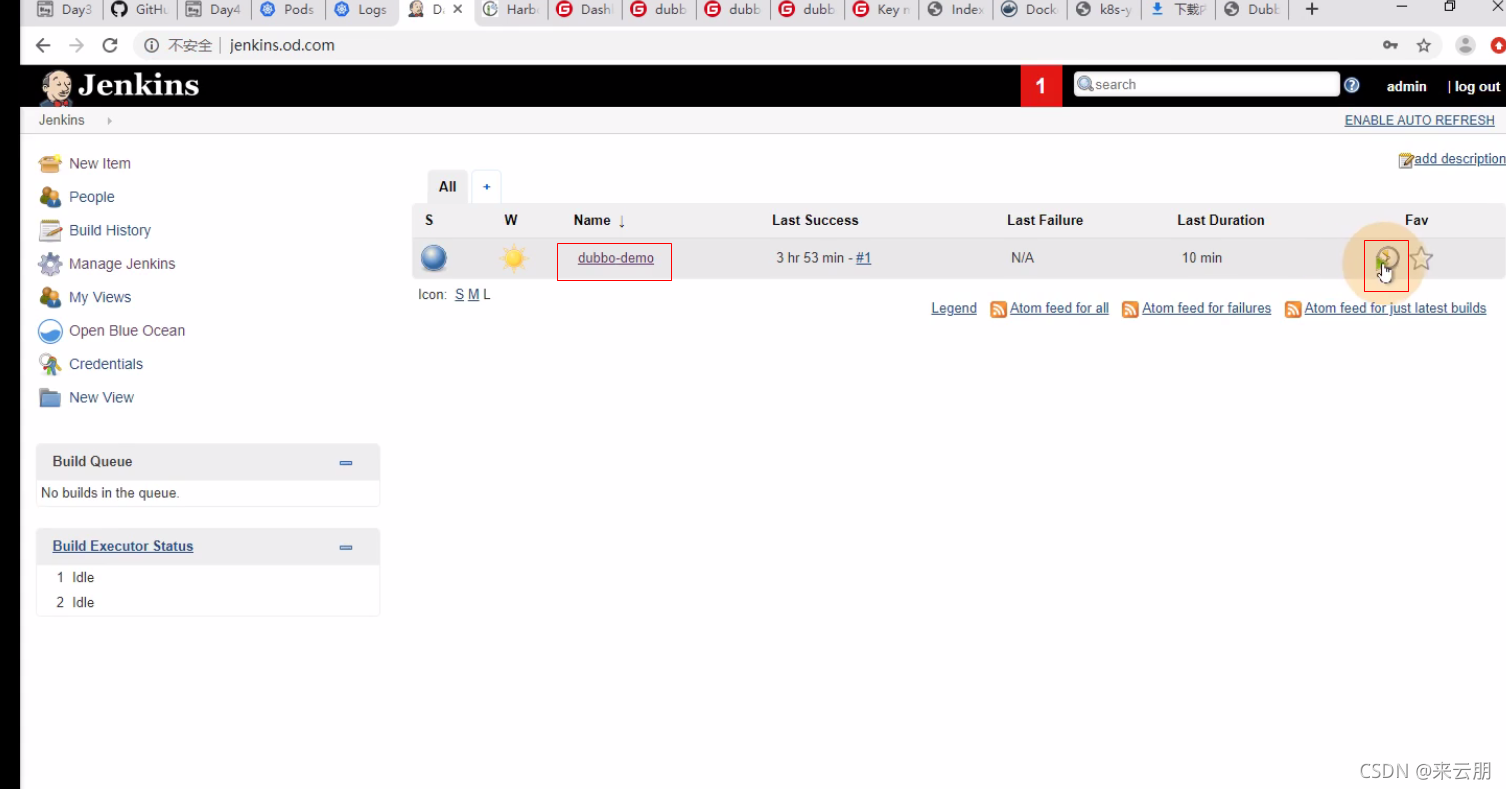Click browser back arrow
The image size is (1506, 789).
[x=42, y=45]
